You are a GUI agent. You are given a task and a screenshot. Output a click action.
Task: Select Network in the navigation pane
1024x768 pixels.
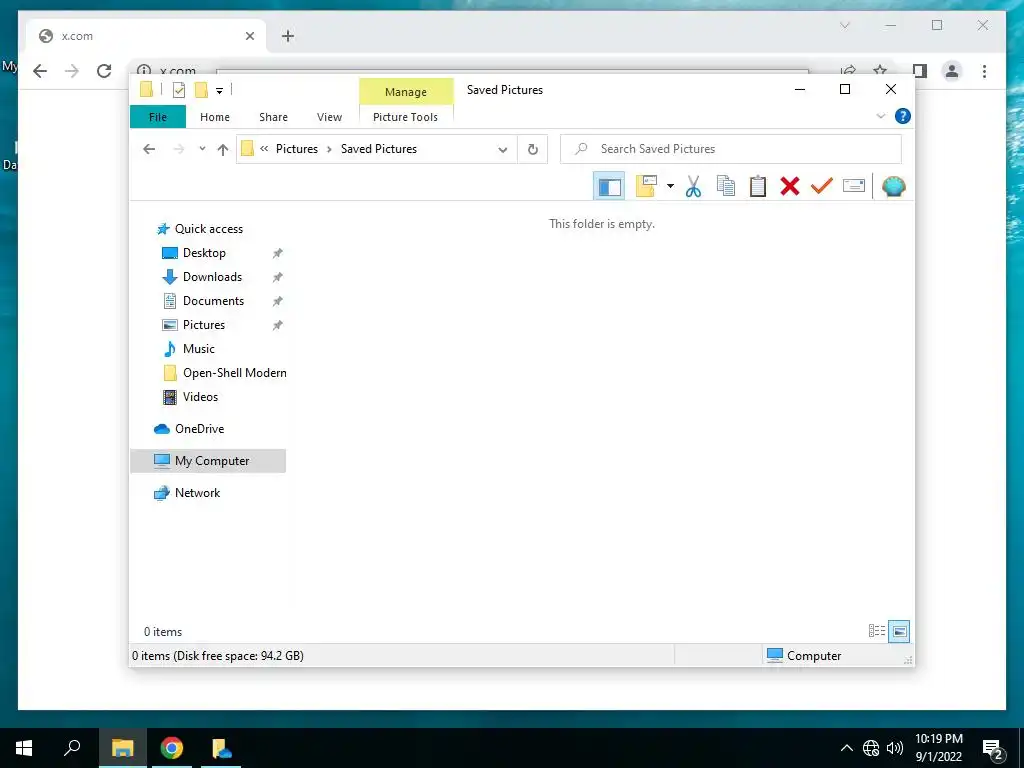click(197, 492)
